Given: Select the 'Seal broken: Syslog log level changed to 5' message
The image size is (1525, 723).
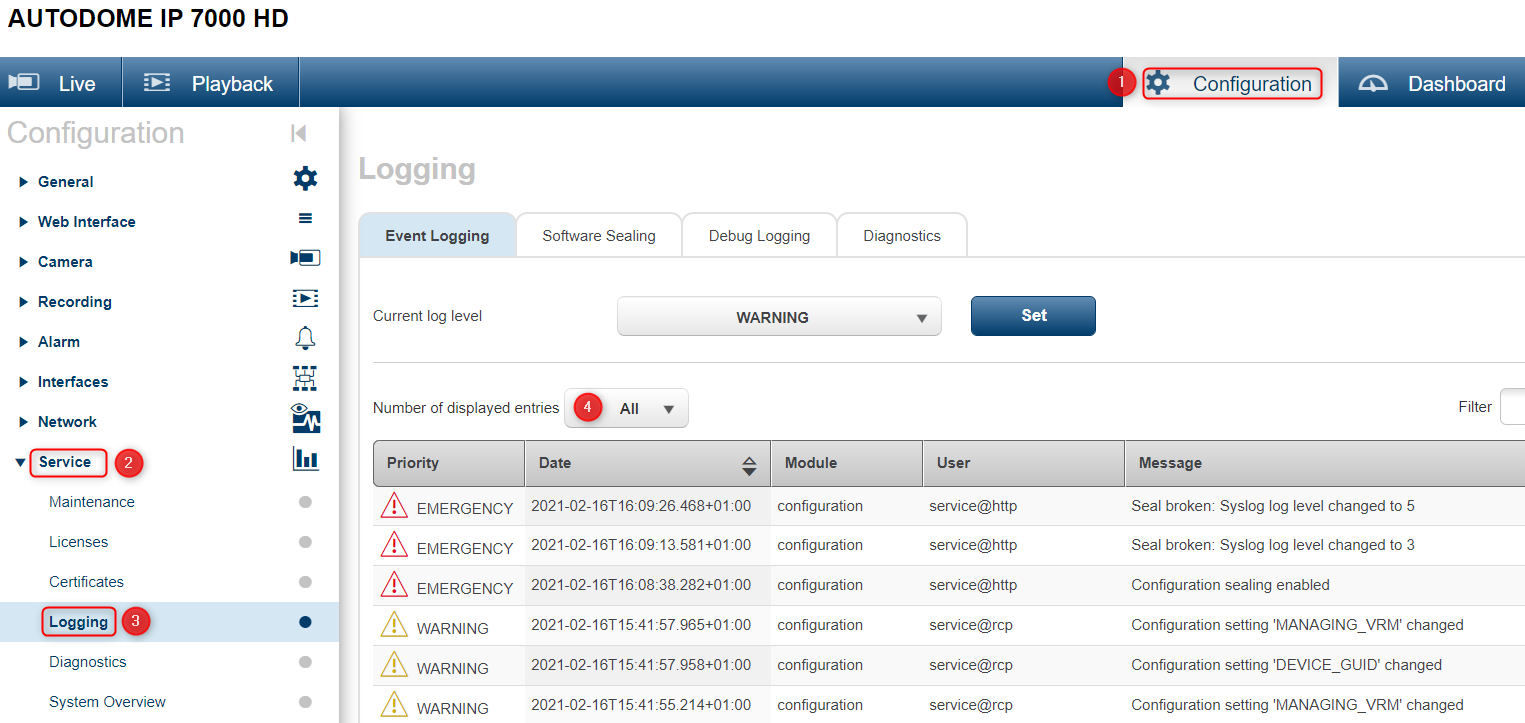Looking at the screenshot, I should (x=1273, y=506).
